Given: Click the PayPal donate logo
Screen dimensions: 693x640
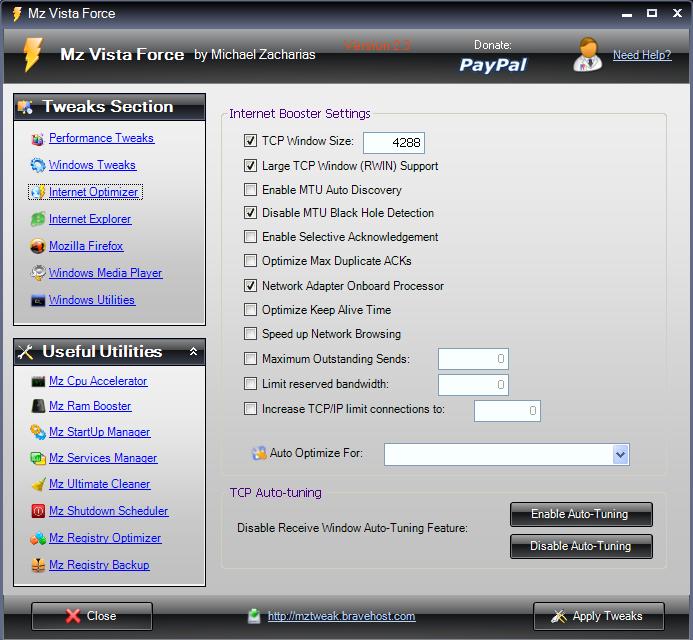Looking at the screenshot, I should 493,65.
